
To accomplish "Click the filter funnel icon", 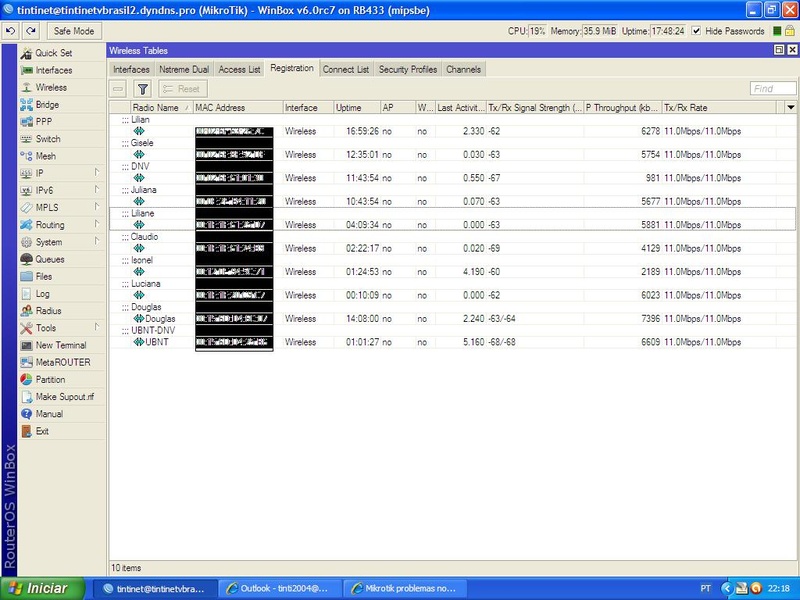I will pos(143,89).
